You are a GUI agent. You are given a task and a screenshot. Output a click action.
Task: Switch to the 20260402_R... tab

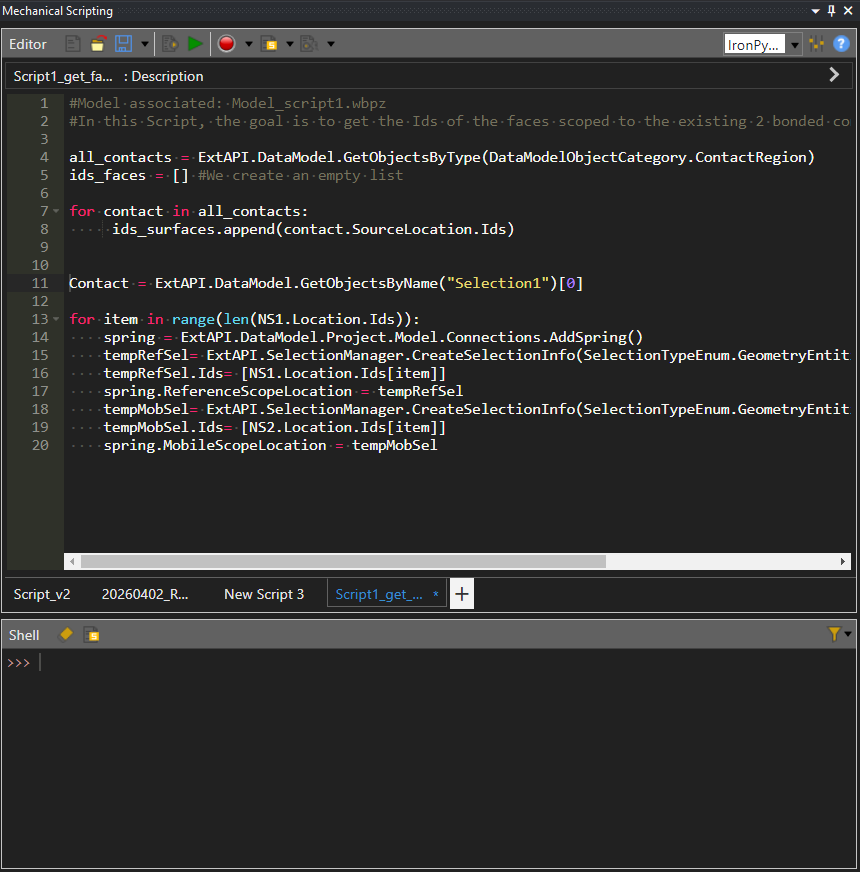[x=145, y=594]
